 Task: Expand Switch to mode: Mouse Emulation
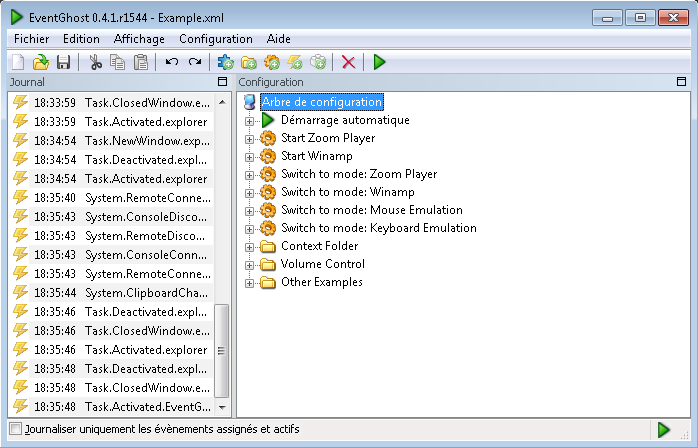[x=249, y=211]
